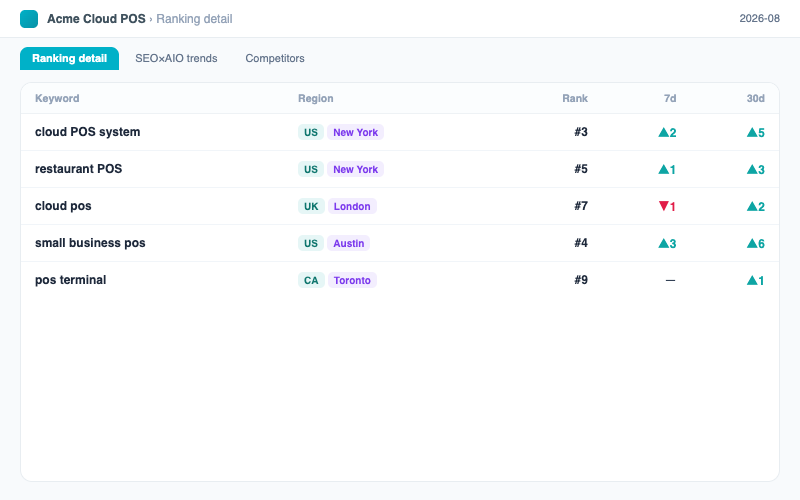Click US tag in restaurant POS row
This screenshot has width=800, height=500.
pyautogui.click(x=311, y=169)
